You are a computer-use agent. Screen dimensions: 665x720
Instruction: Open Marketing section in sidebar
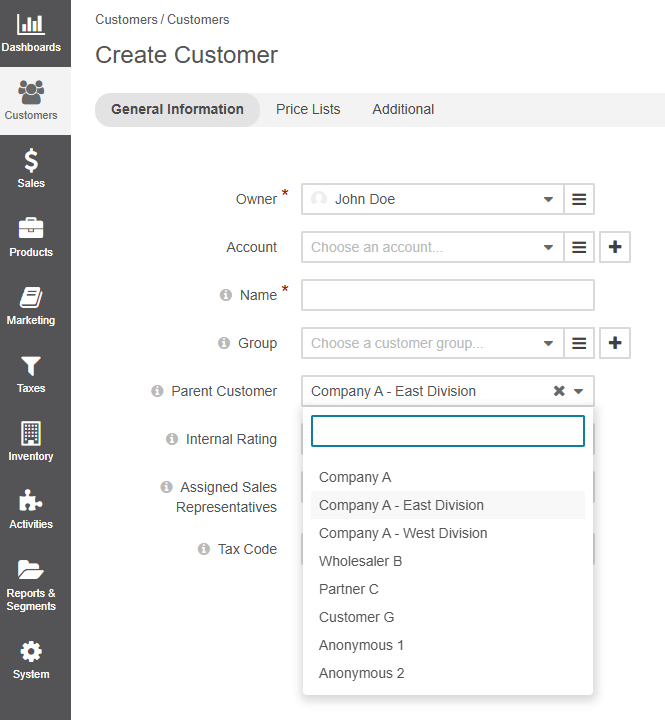coord(31,297)
